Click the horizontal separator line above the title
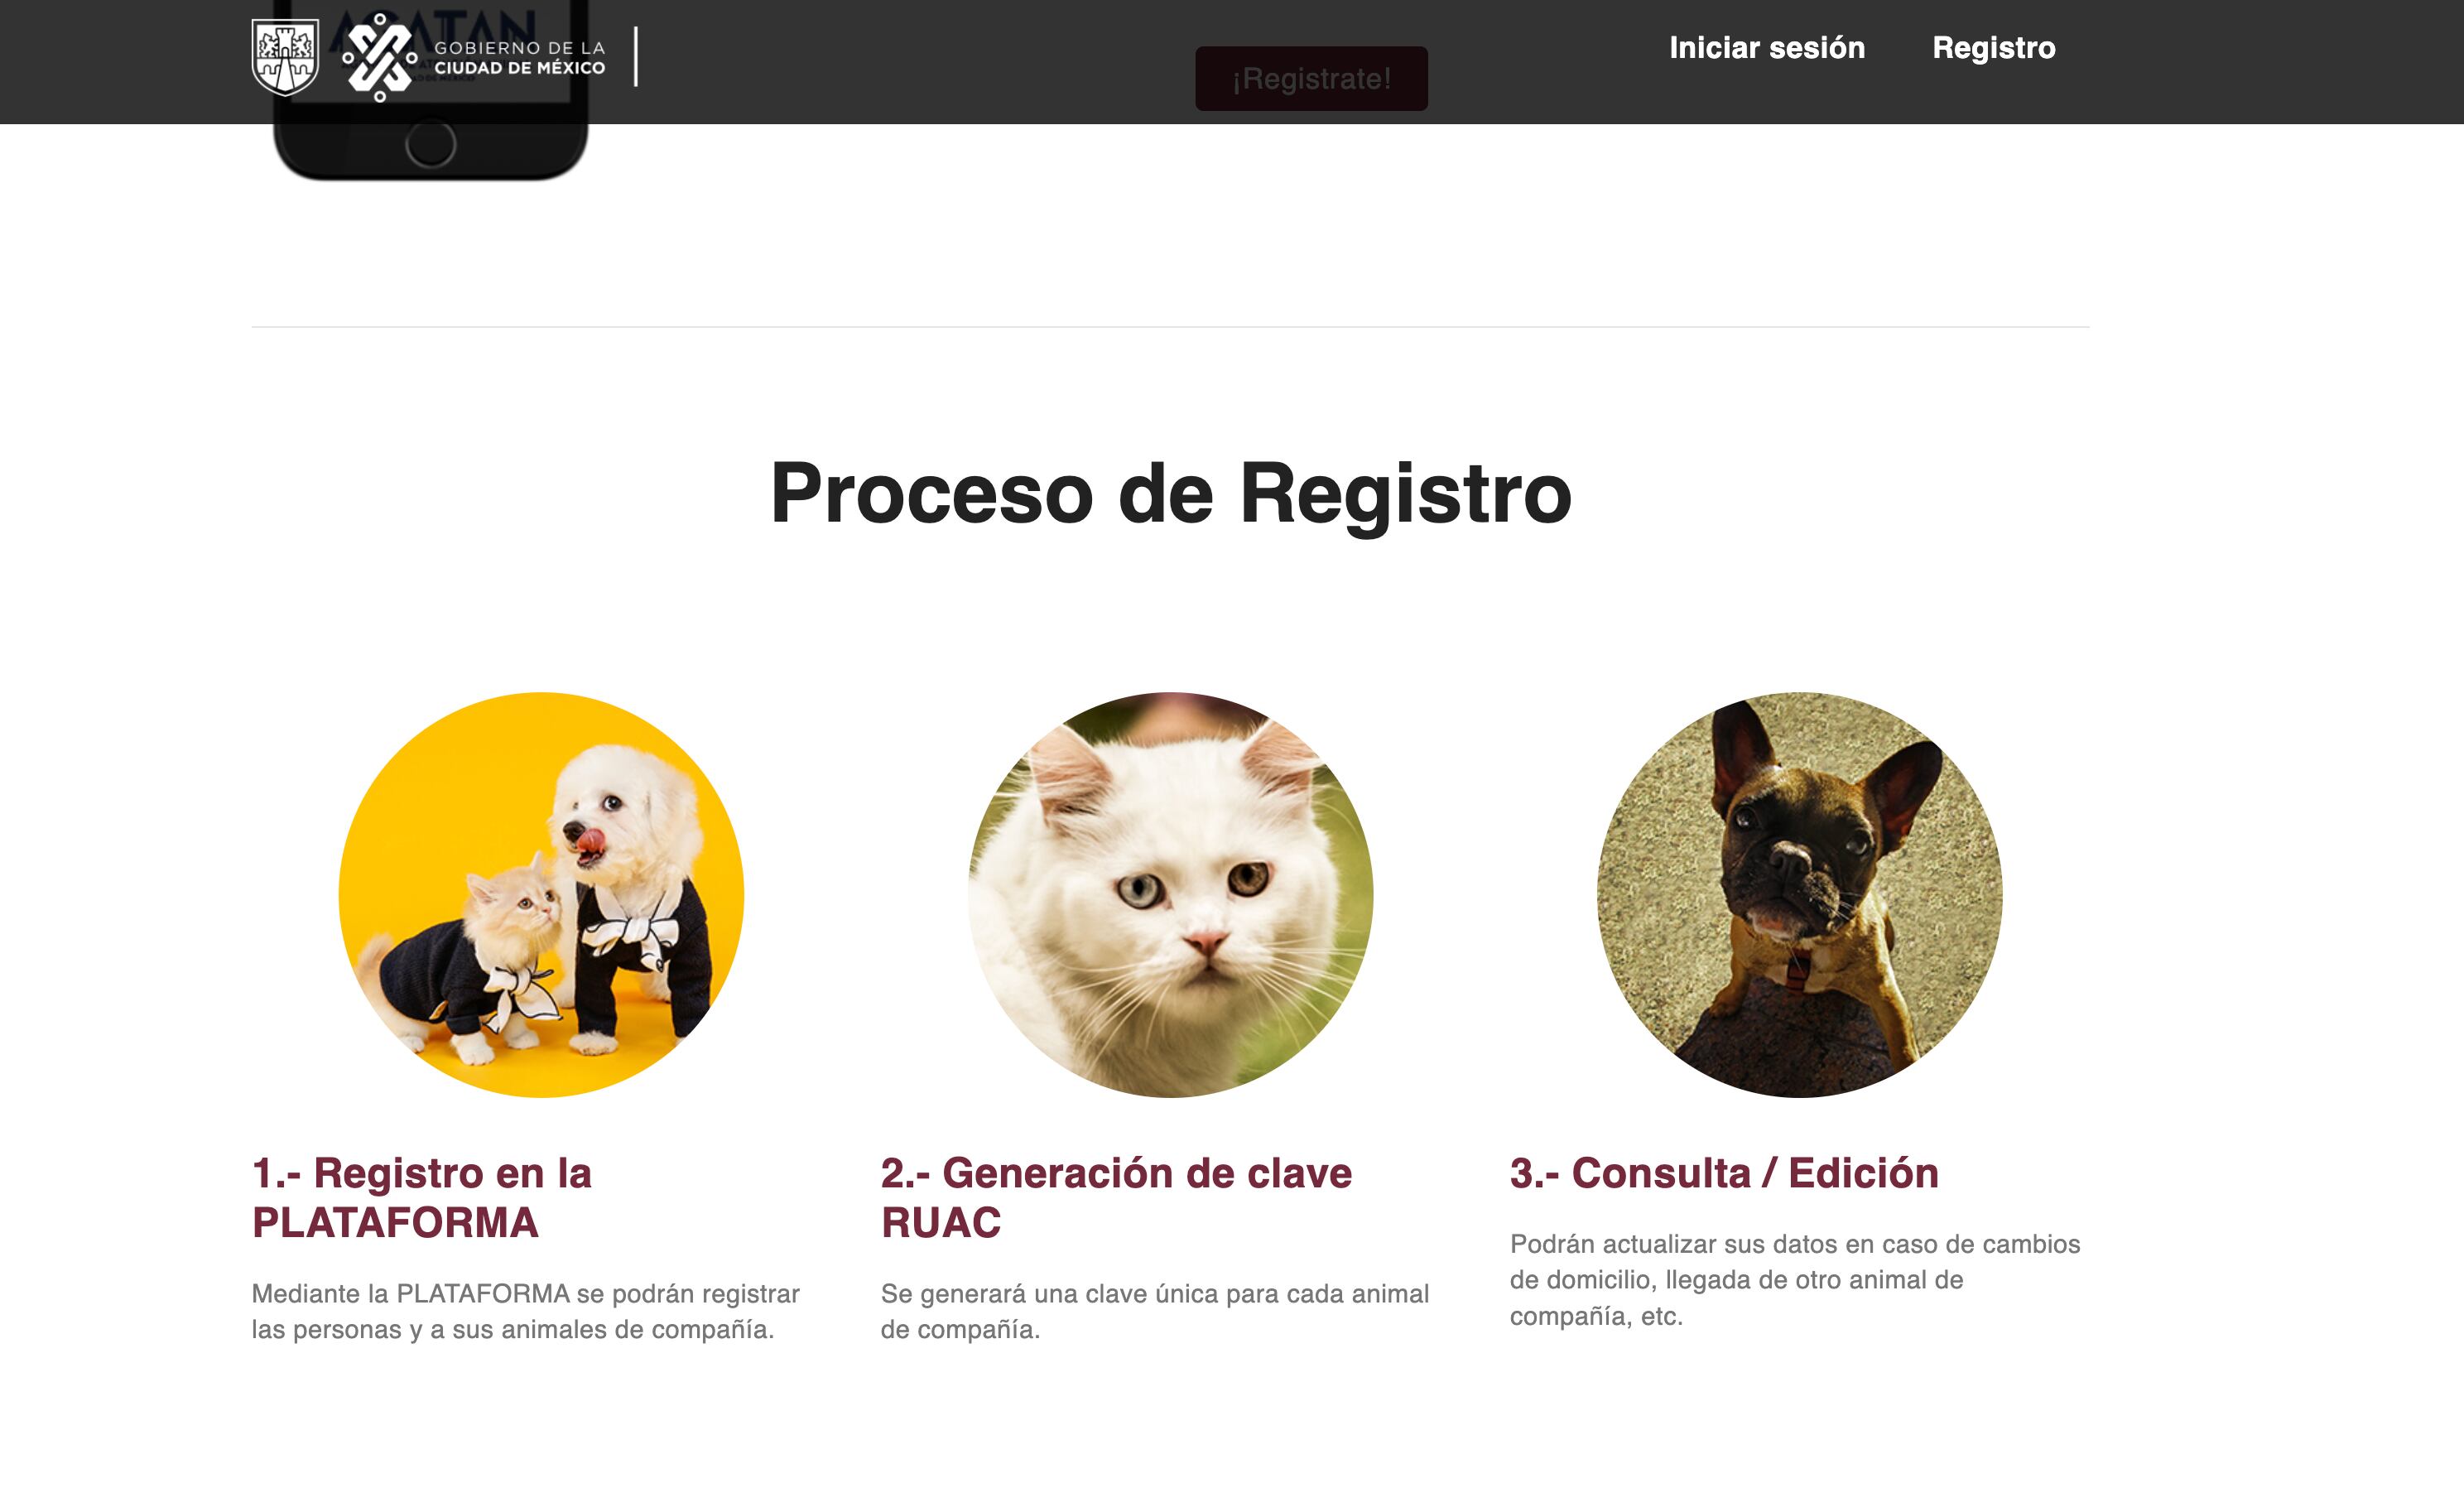This screenshot has width=2464, height=1512. pos(1170,326)
